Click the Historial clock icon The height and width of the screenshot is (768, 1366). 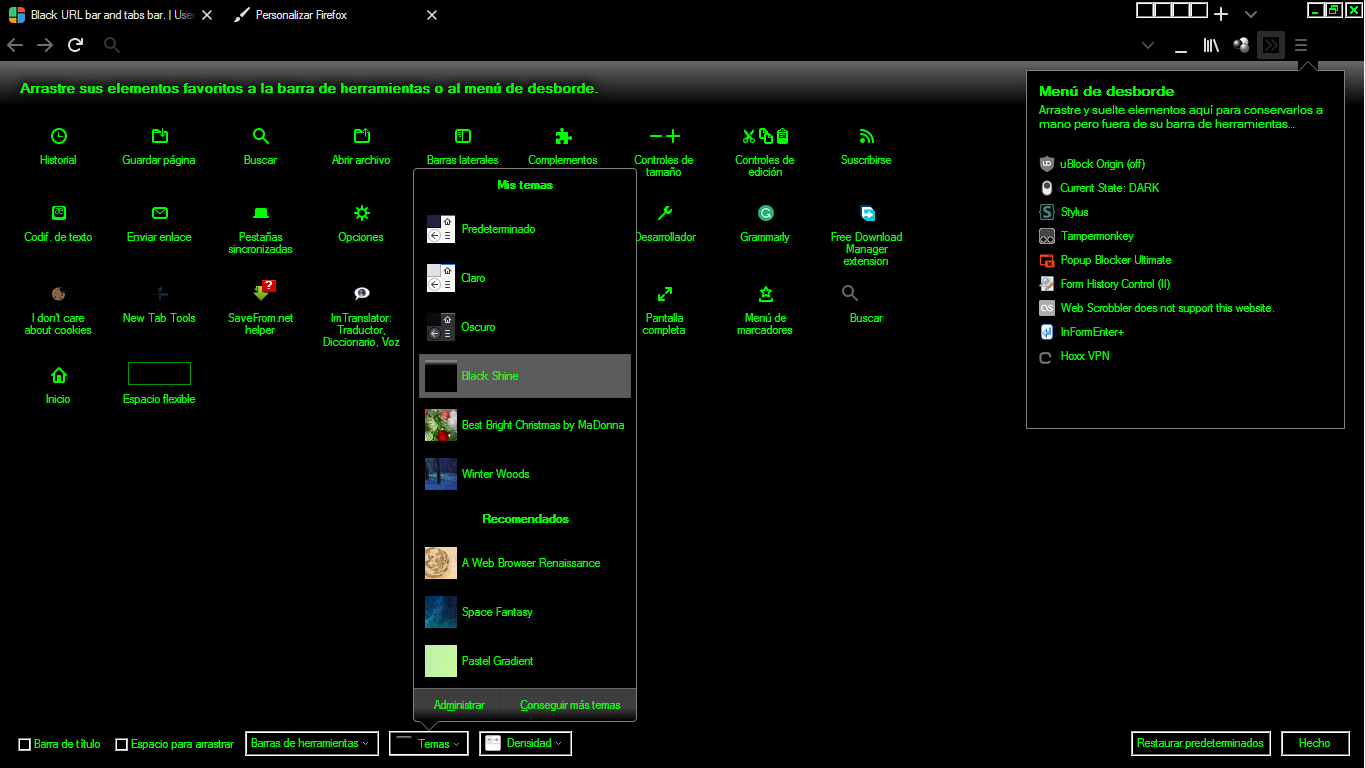click(x=58, y=136)
